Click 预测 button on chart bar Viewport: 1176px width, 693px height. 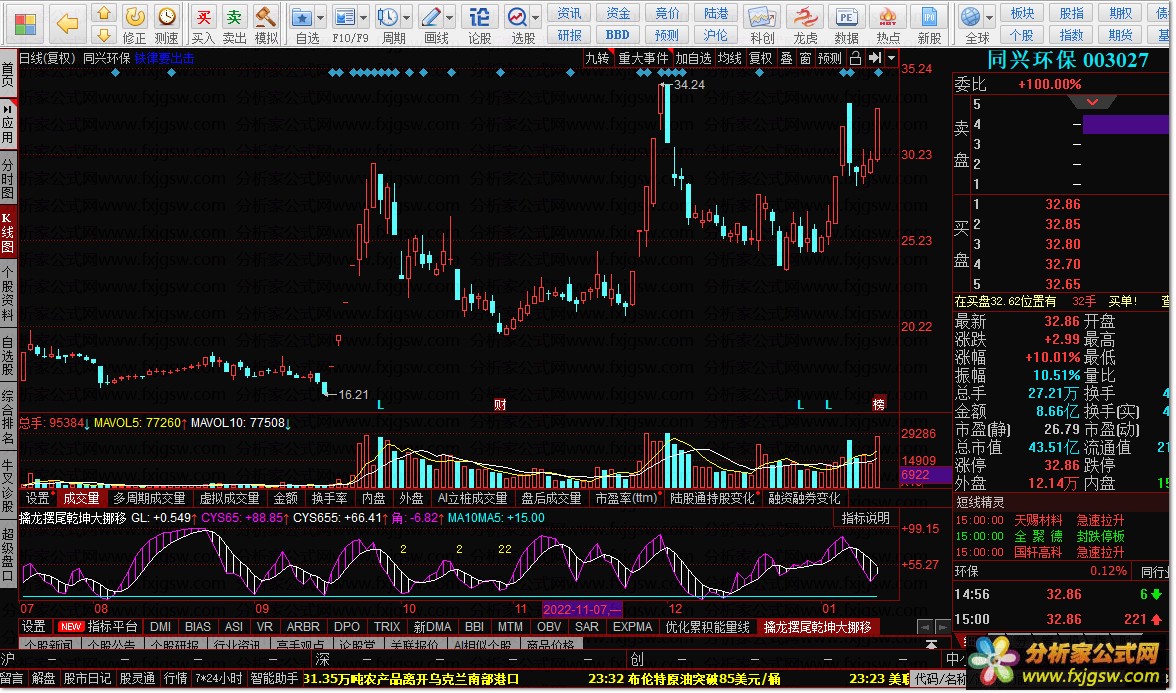click(x=830, y=58)
